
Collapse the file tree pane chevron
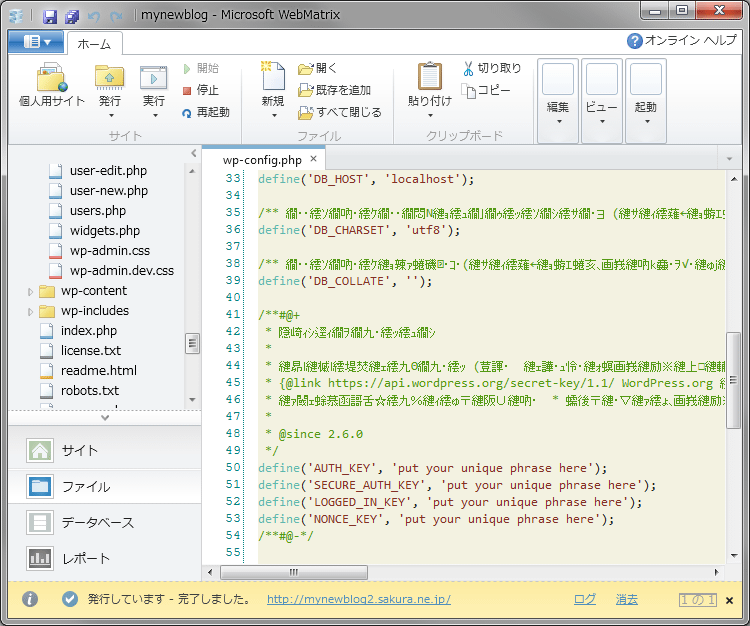(193, 153)
